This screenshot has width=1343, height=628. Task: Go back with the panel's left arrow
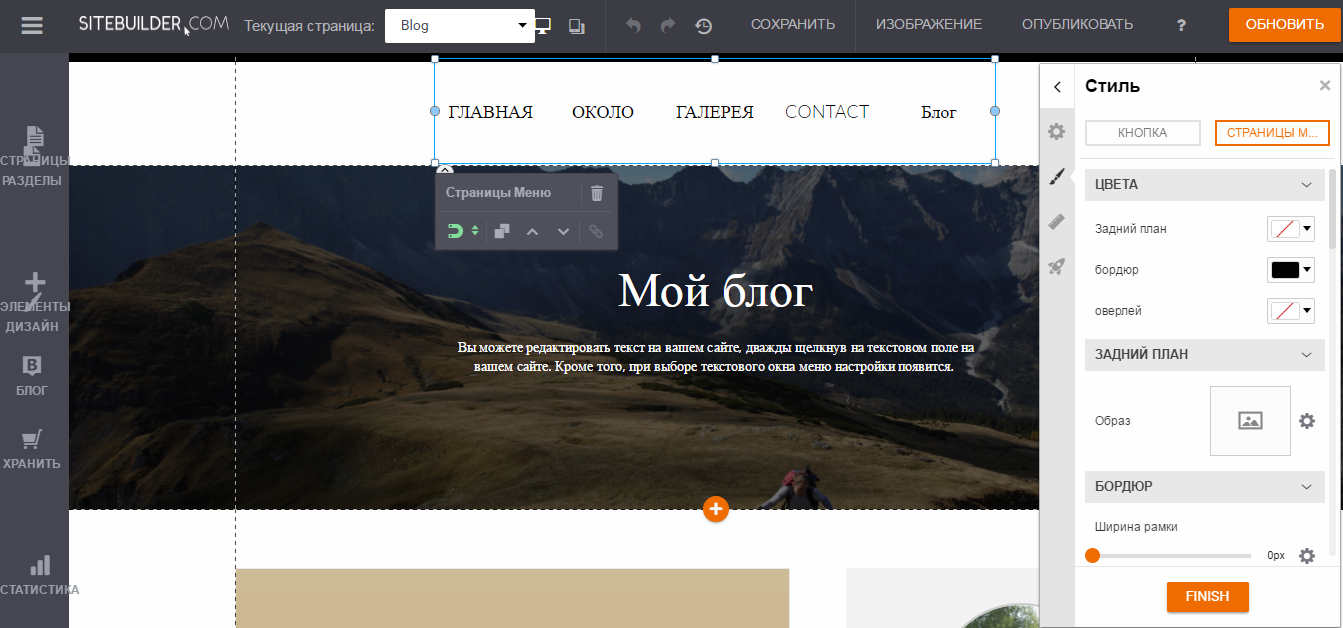1057,87
